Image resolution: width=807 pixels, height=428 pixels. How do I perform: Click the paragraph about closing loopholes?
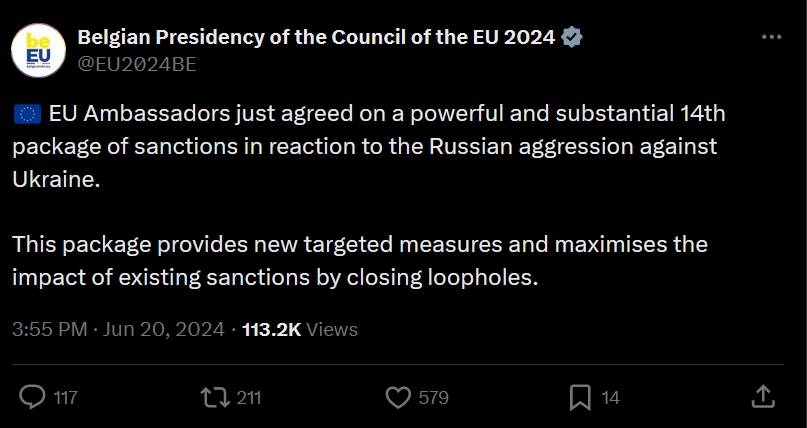click(x=360, y=261)
